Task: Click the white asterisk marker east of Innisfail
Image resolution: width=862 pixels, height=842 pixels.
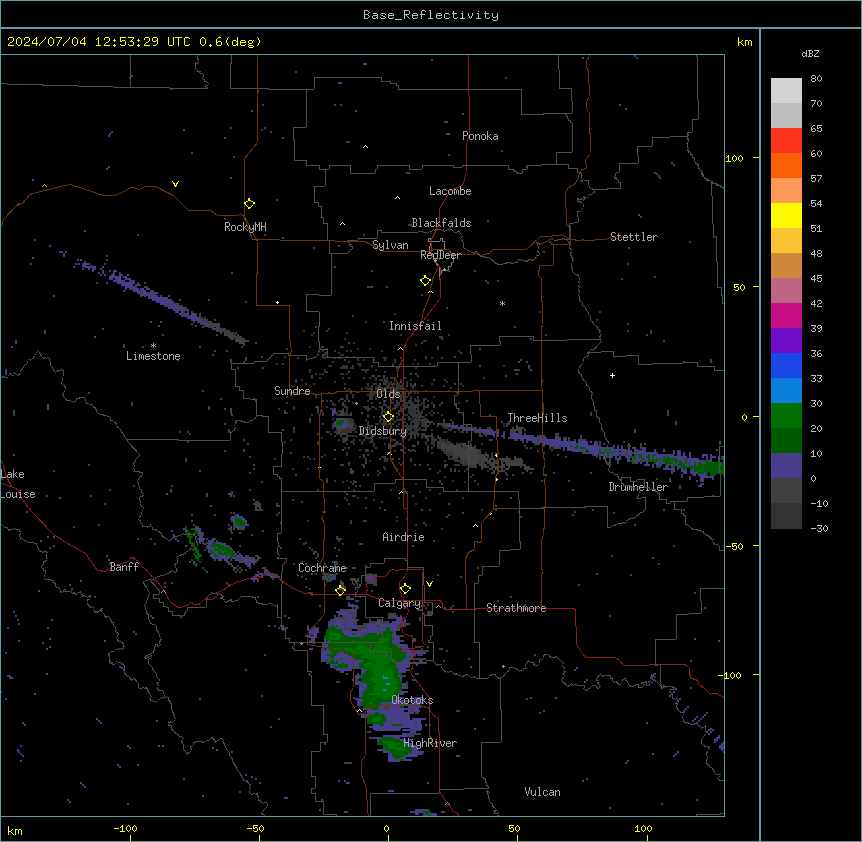Action: pos(502,303)
